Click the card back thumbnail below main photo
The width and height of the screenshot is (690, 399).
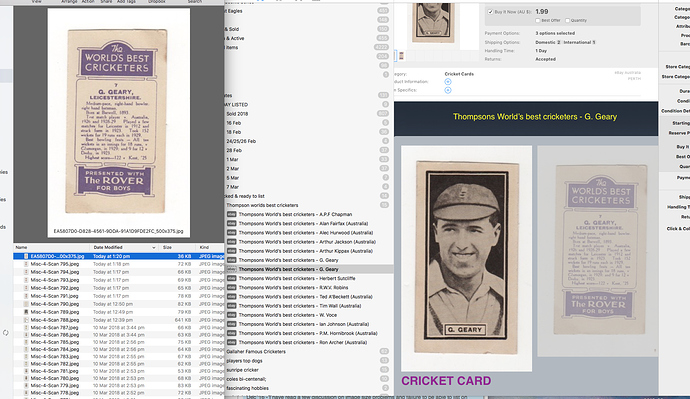[401, 56]
